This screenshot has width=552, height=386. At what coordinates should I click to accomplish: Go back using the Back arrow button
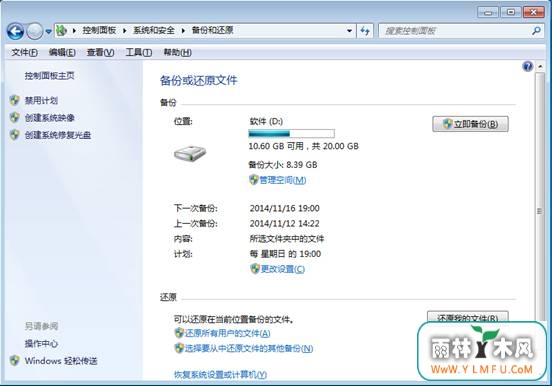tap(15, 32)
